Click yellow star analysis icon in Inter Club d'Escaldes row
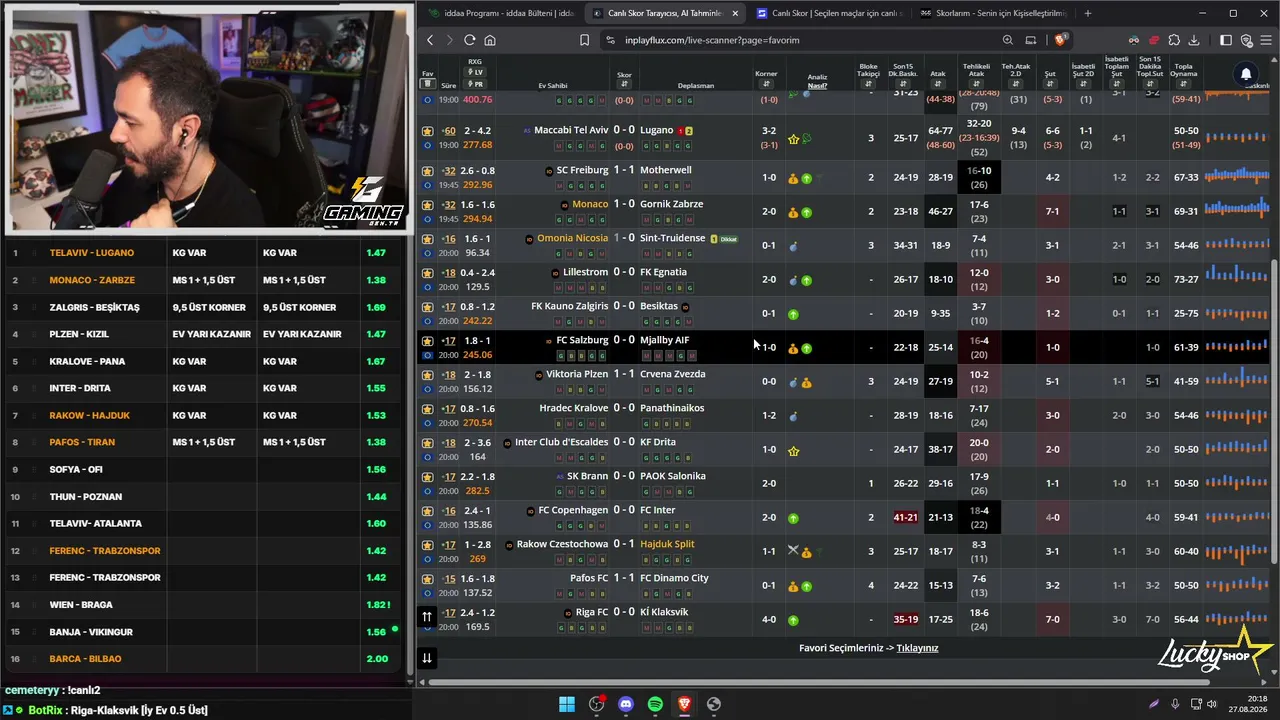 (x=794, y=451)
